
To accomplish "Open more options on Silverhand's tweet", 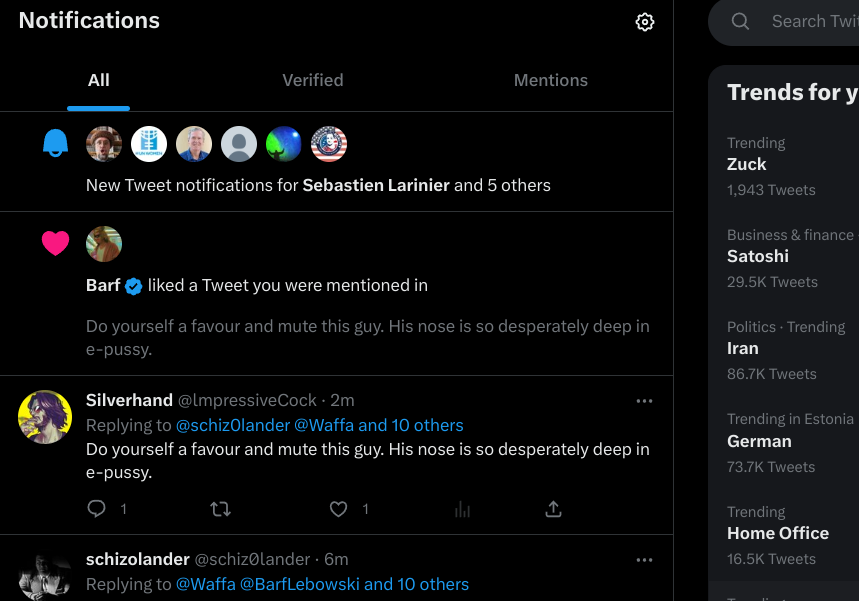I will point(644,401).
